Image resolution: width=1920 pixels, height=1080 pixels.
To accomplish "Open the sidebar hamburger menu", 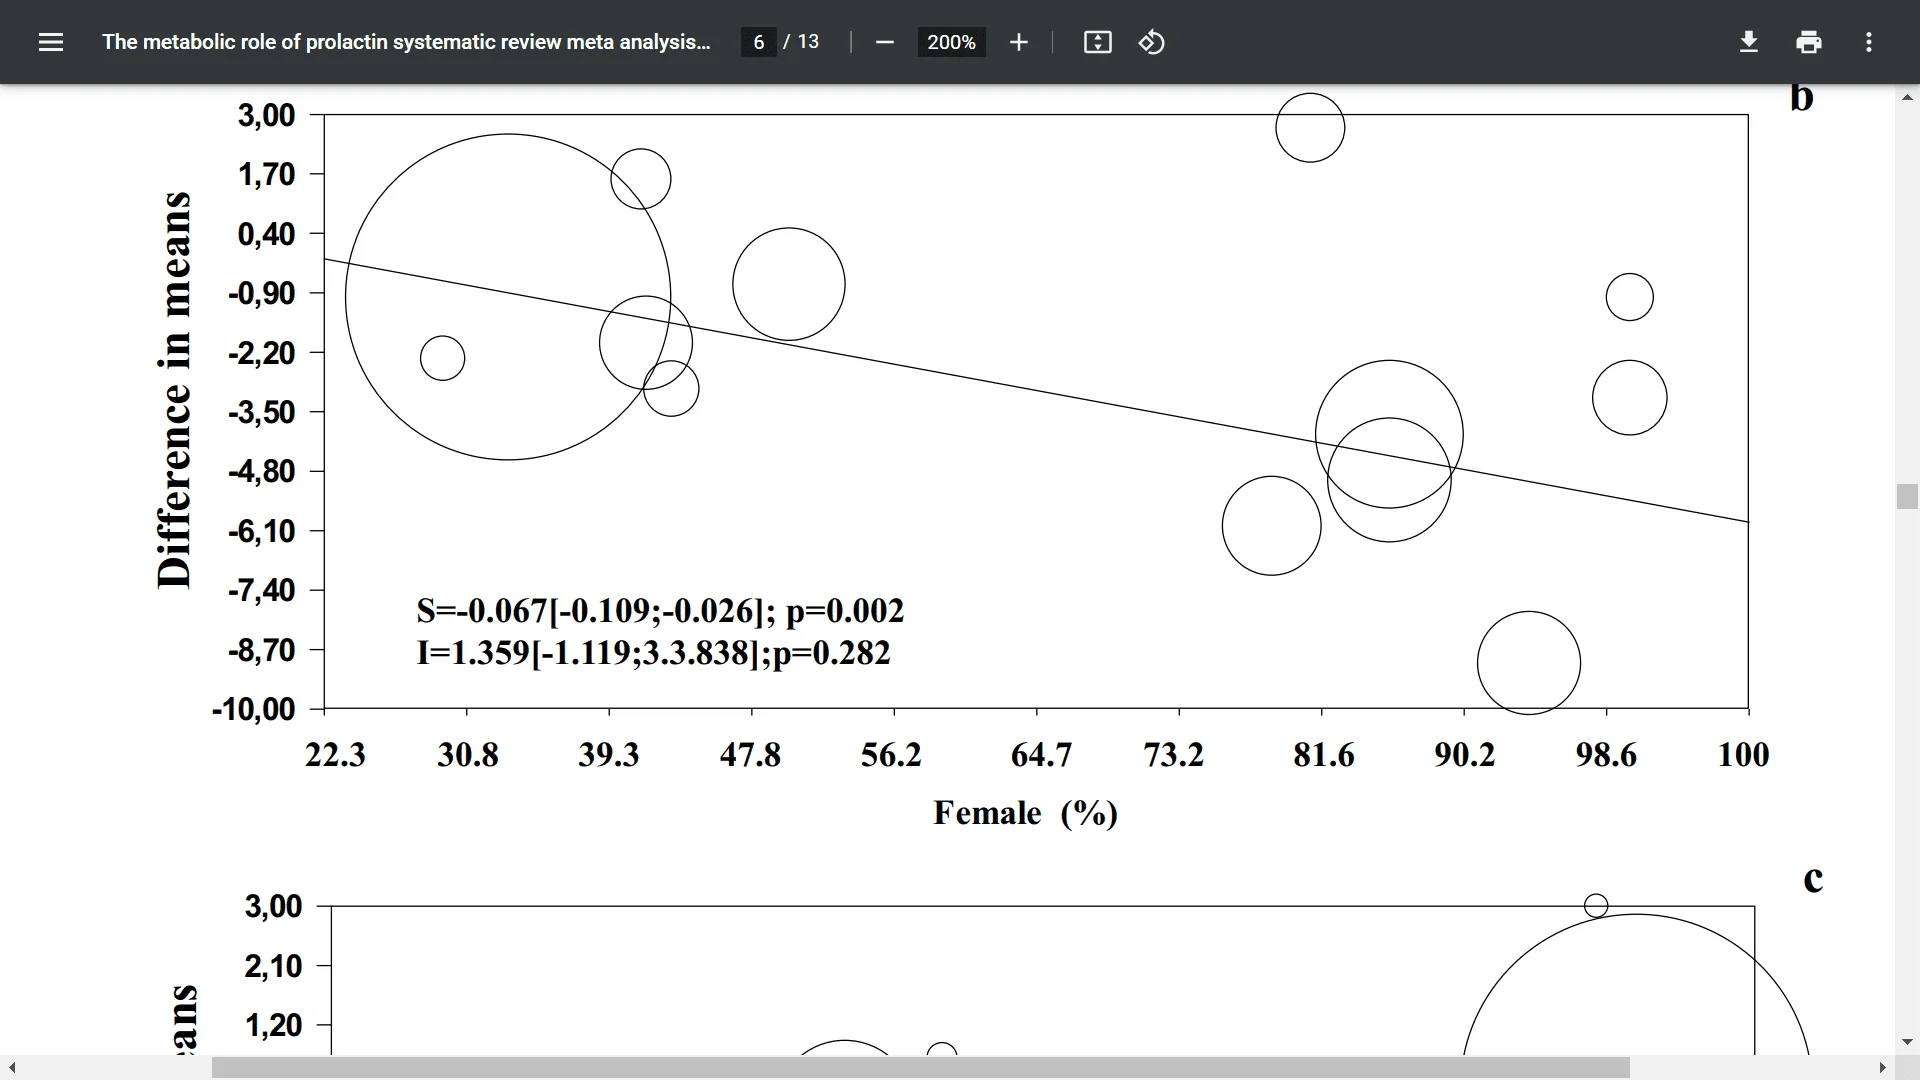I will pos(51,42).
